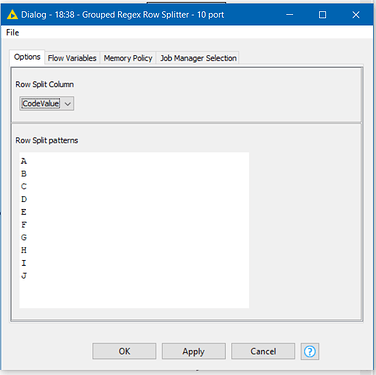
Task: Click the blue help question mark icon
Action: [310, 351]
